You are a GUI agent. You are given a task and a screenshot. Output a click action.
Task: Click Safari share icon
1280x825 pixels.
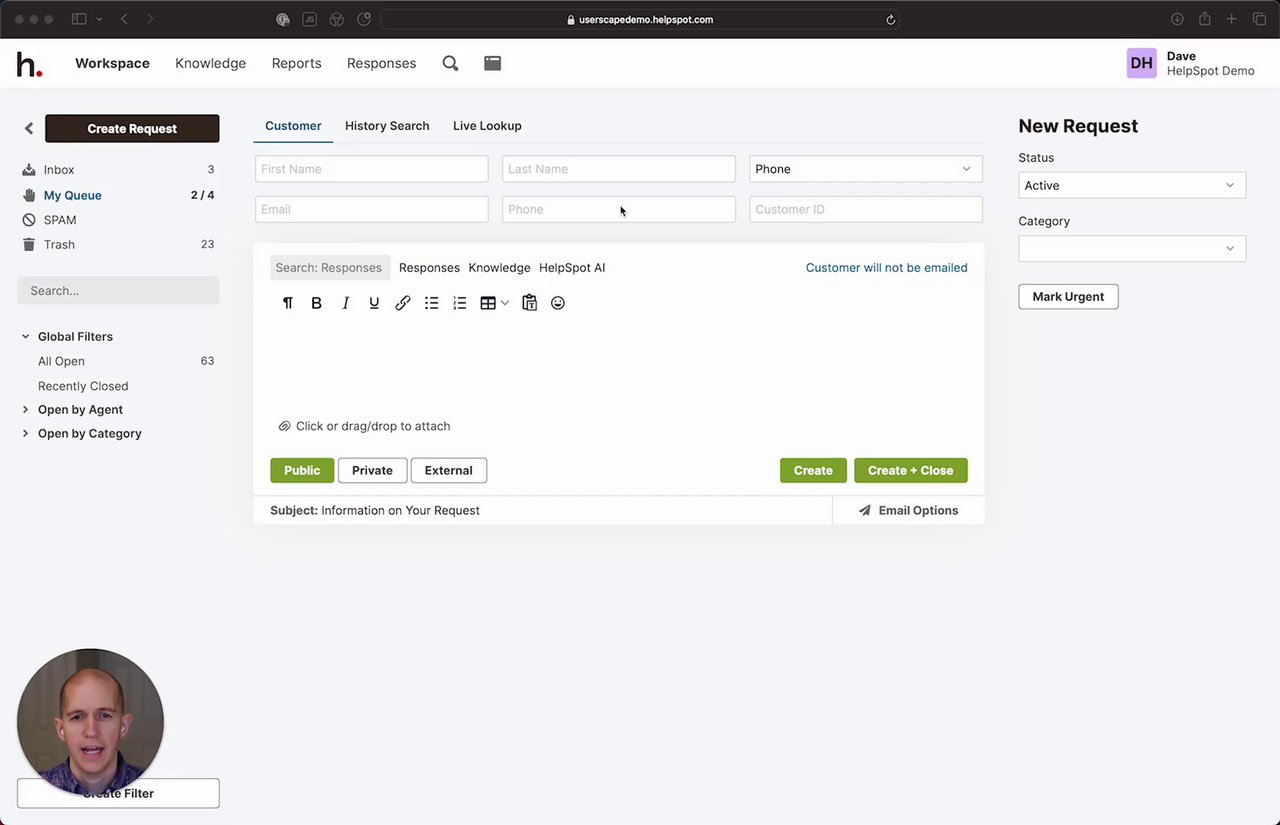tap(1205, 19)
